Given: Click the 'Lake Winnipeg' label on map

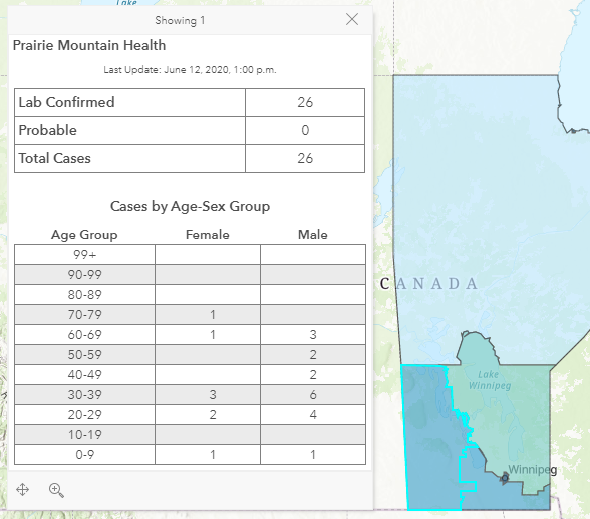Looking at the screenshot, I should click(490, 380).
